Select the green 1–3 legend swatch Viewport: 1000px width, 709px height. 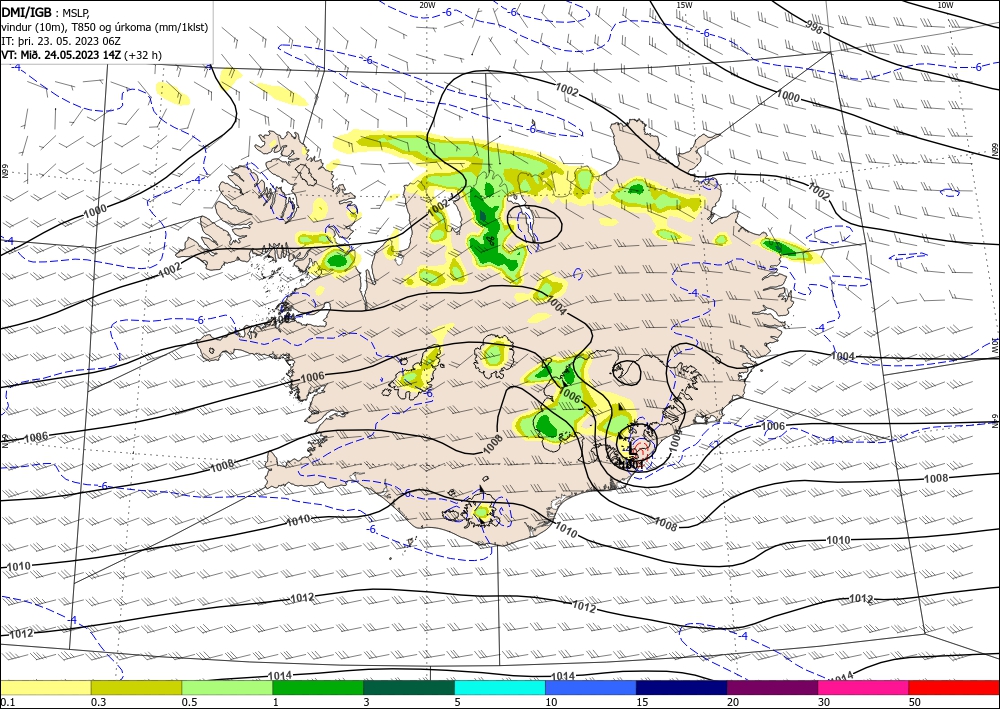coord(318,687)
